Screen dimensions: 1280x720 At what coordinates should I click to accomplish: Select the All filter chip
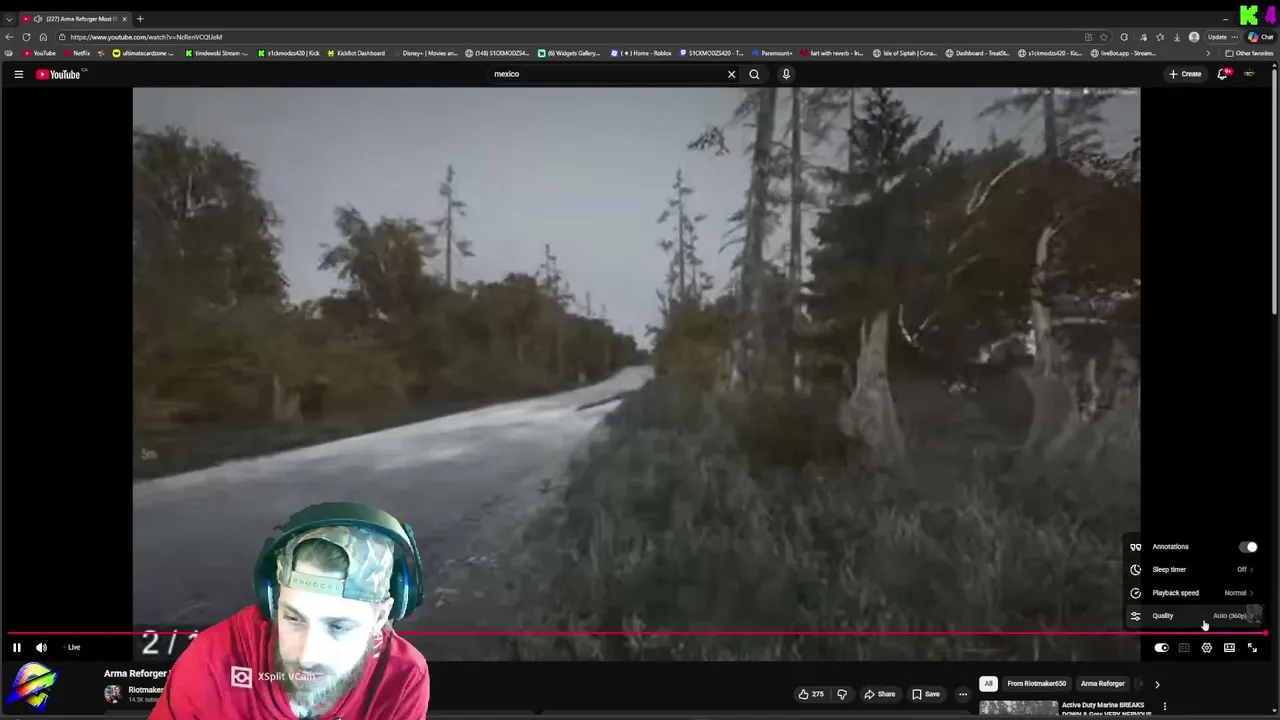[988, 684]
